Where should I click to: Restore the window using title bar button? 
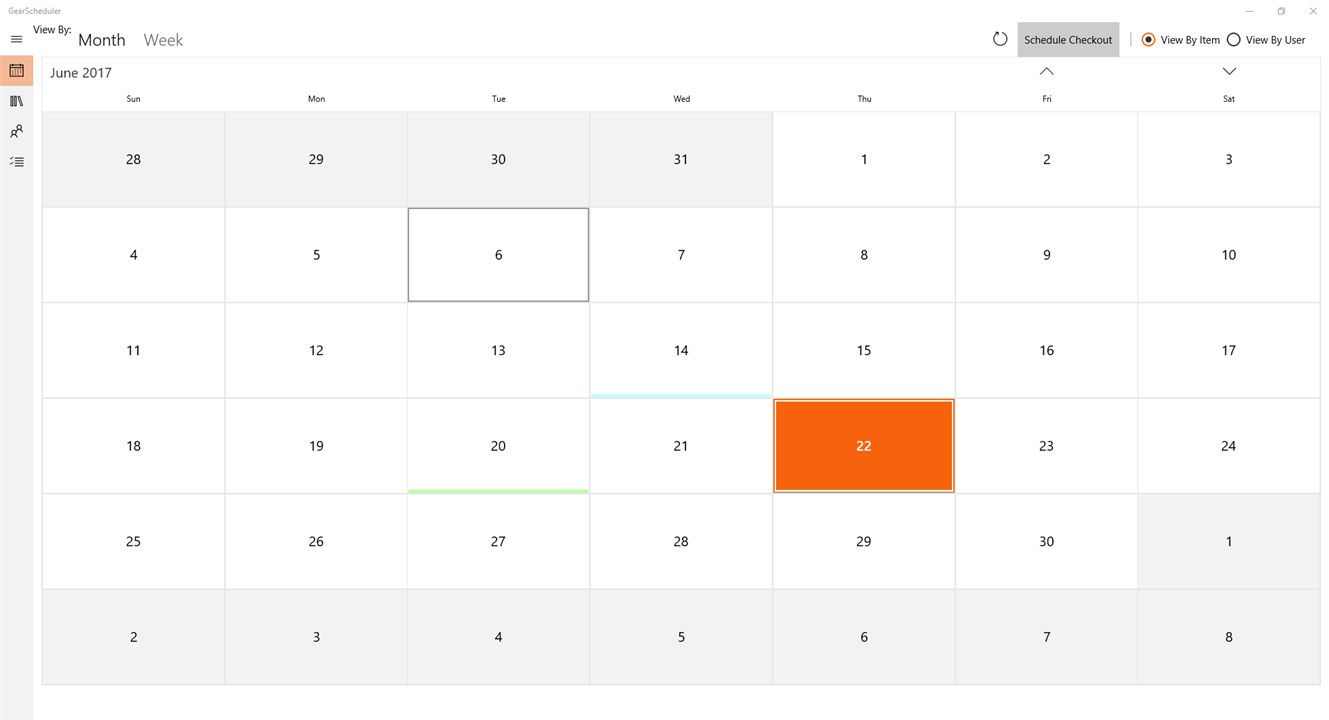pos(1281,11)
